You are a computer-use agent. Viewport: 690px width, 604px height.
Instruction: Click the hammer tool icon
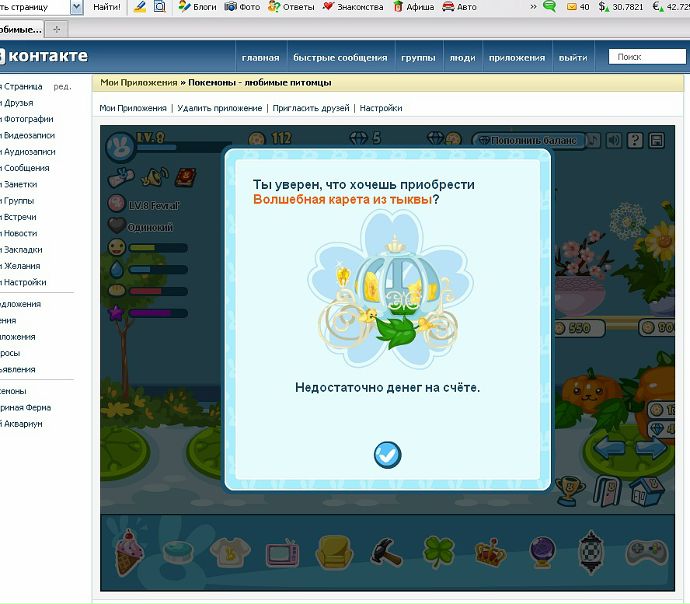pos(386,551)
